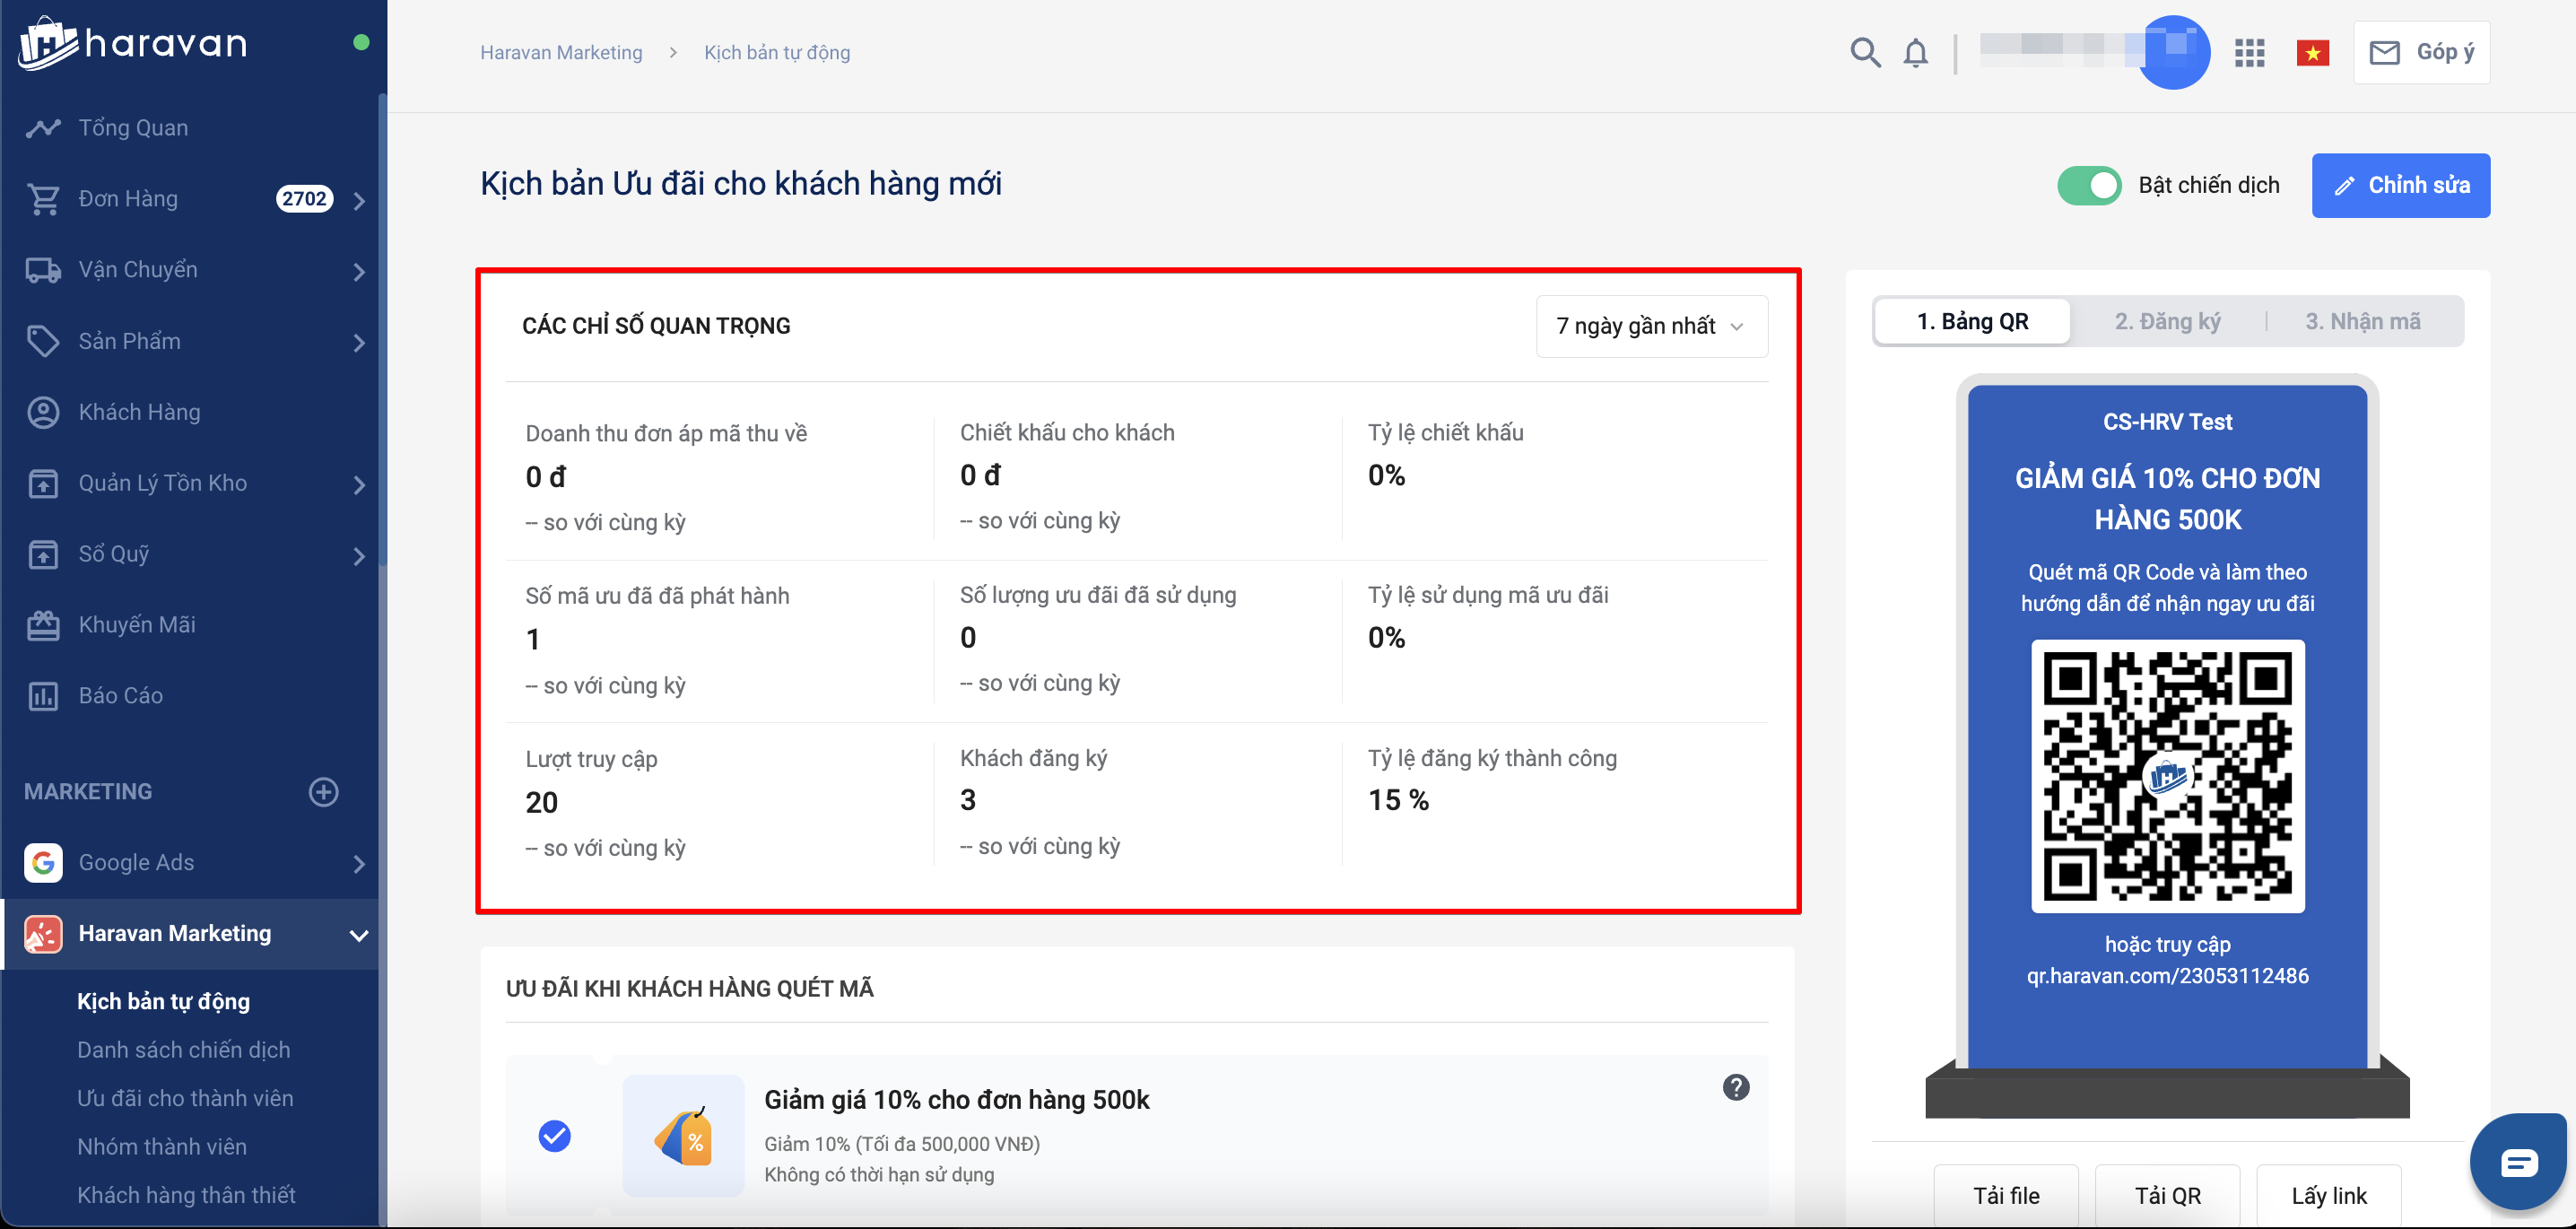This screenshot has width=2576, height=1229.
Task: Click the discount tag coupon image
Action: pos(683,1136)
